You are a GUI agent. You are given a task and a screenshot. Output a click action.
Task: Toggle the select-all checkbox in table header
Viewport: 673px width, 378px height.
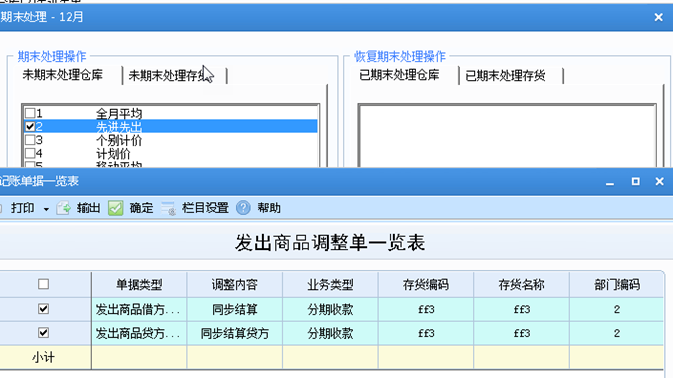pos(43,284)
